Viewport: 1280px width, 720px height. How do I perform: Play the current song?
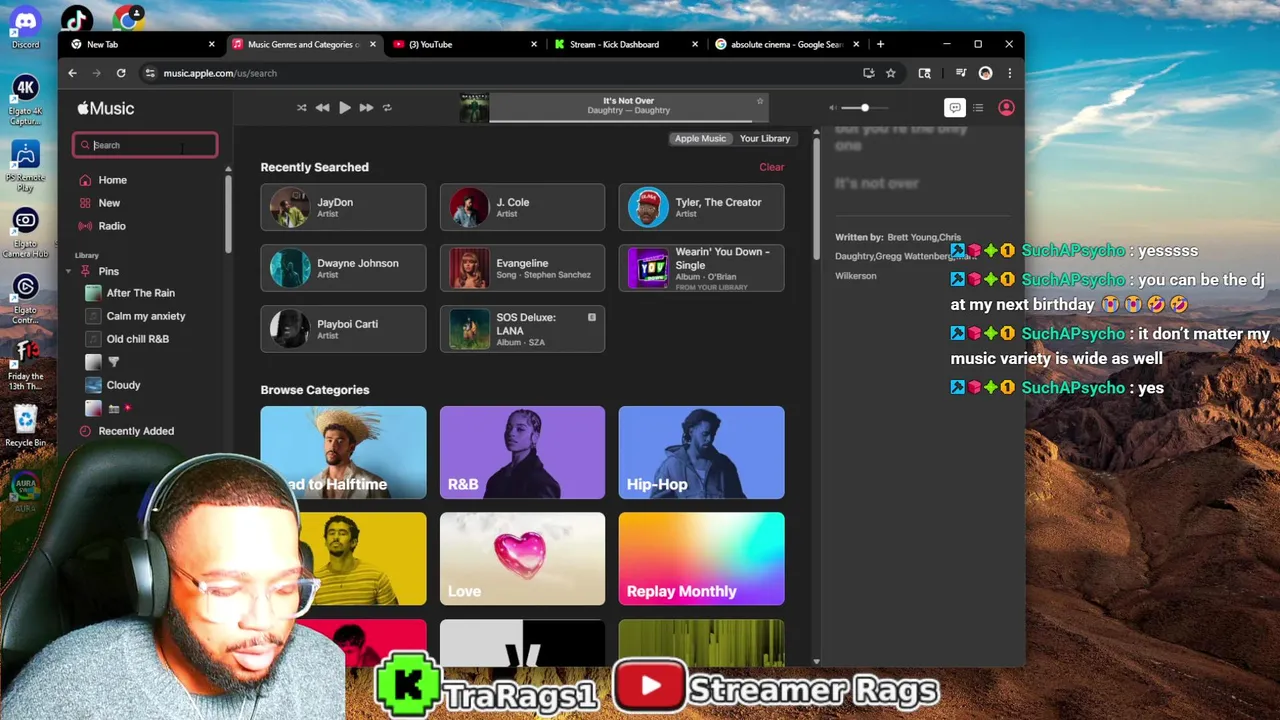[x=344, y=108]
